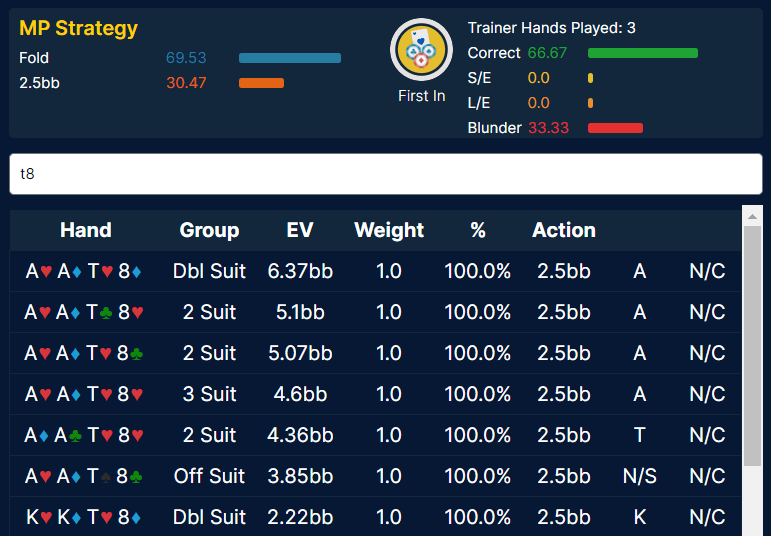Click the scrollbar up arrow
The height and width of the screenshot is (536, 771).
coord(752,215)
